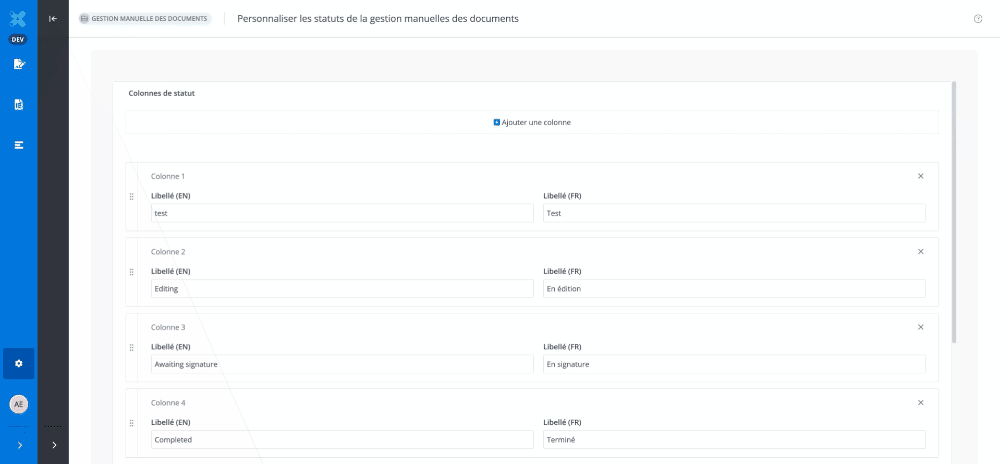This screenshot has height=464, width=1000.
Task: Click the drag handle of Colonne 1
Action: pyautogui.click(x=131, y=196)
